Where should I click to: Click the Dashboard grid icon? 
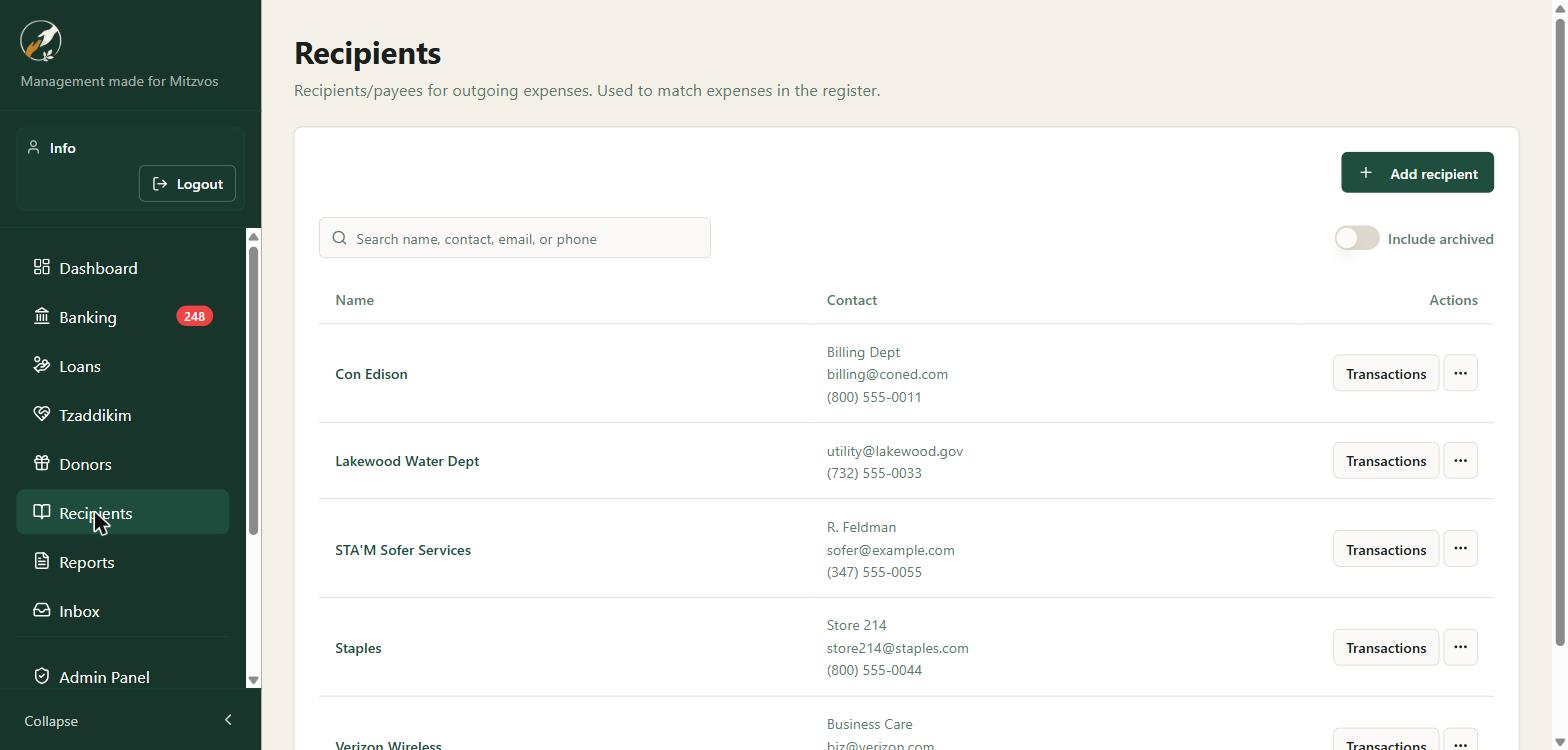pyautogui.click(x=41, y=267)
